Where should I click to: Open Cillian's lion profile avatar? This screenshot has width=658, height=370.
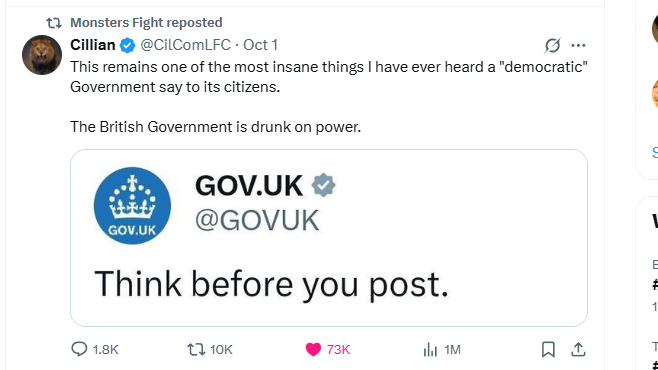pos(42,55)
